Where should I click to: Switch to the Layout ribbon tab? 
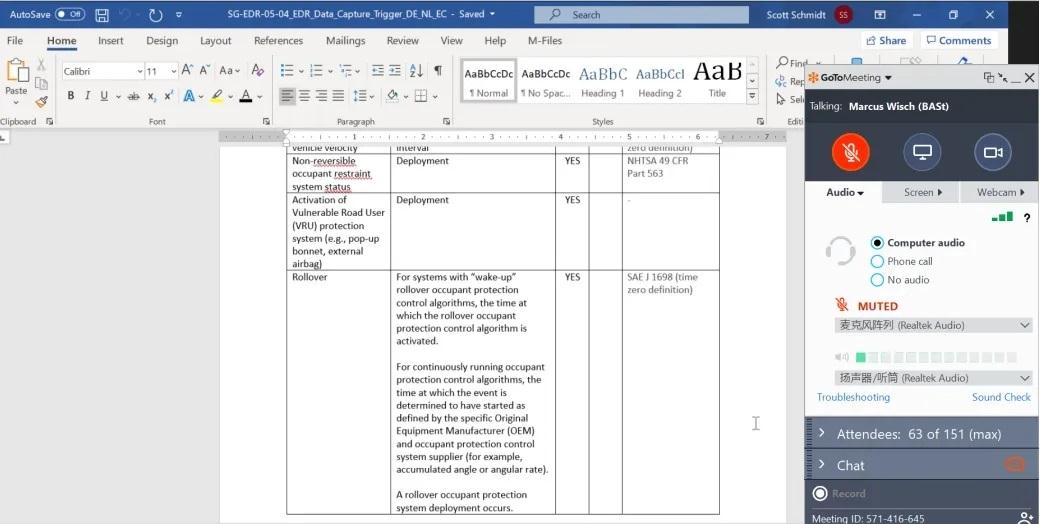(x=215, y=41)
